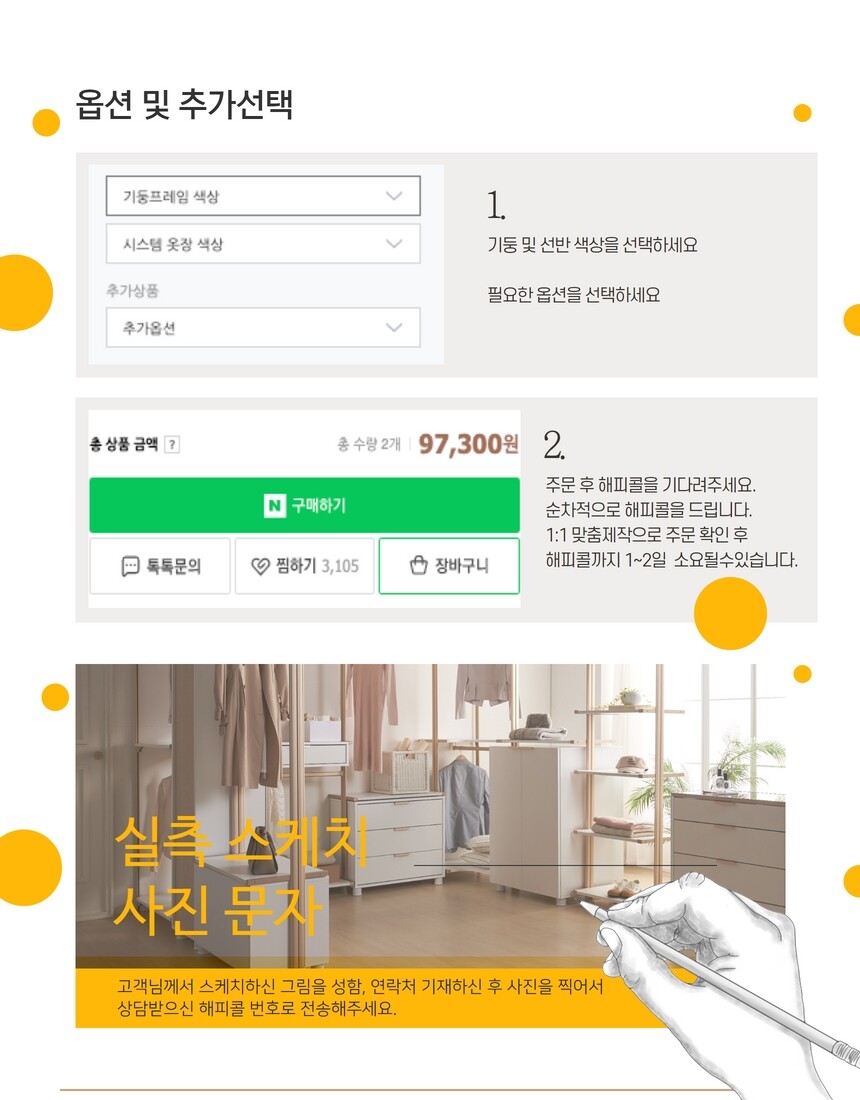The height and width of the screenshot is (1100, 860).
Task: Click the closet interior photo banner
Action: point(430,845)
